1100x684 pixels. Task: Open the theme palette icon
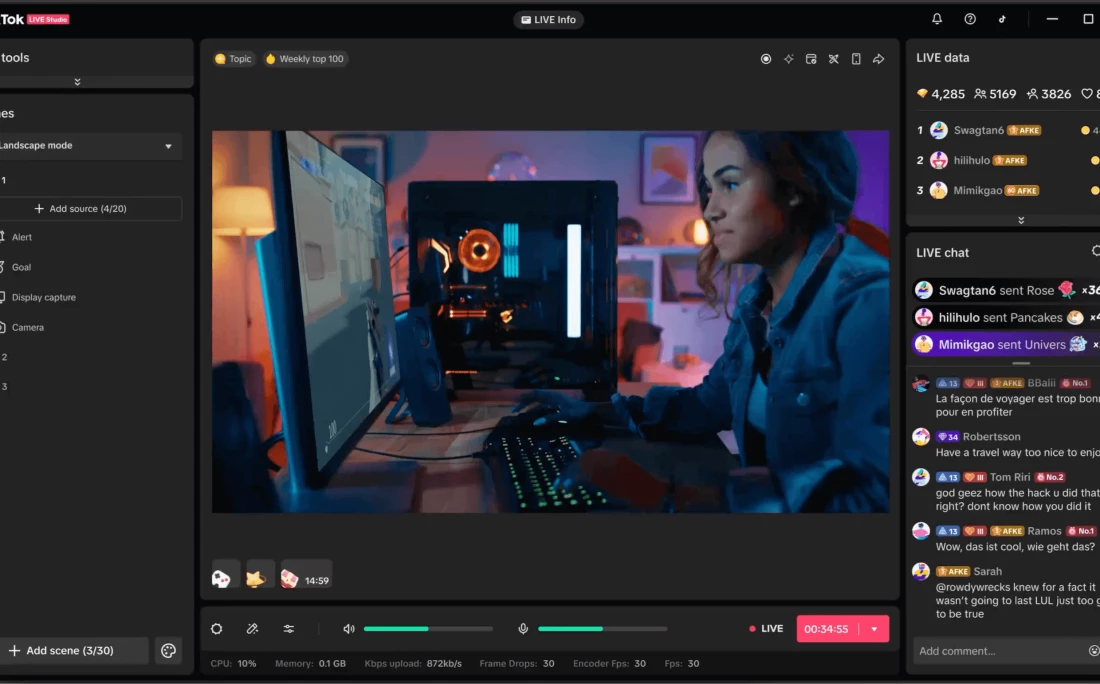point(168,651)
